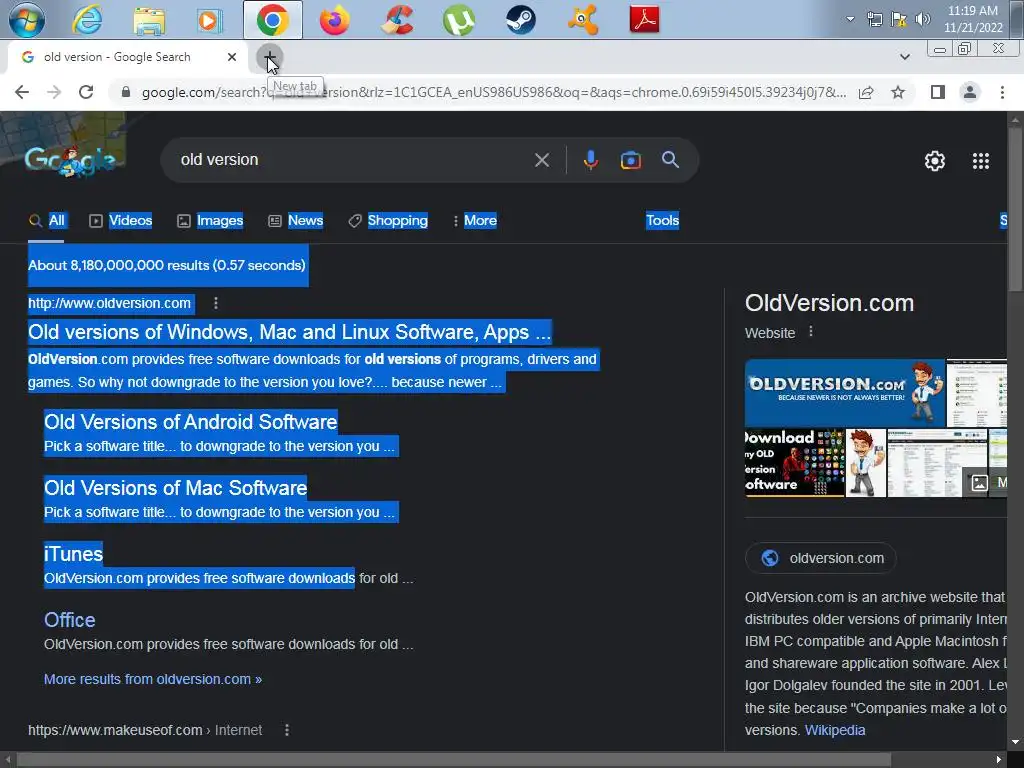Image resolution: width=1024 pixels, height=768 pixels.
Task: Open Windows Media Player taskbar icon
Action: (x=210, y=19)
